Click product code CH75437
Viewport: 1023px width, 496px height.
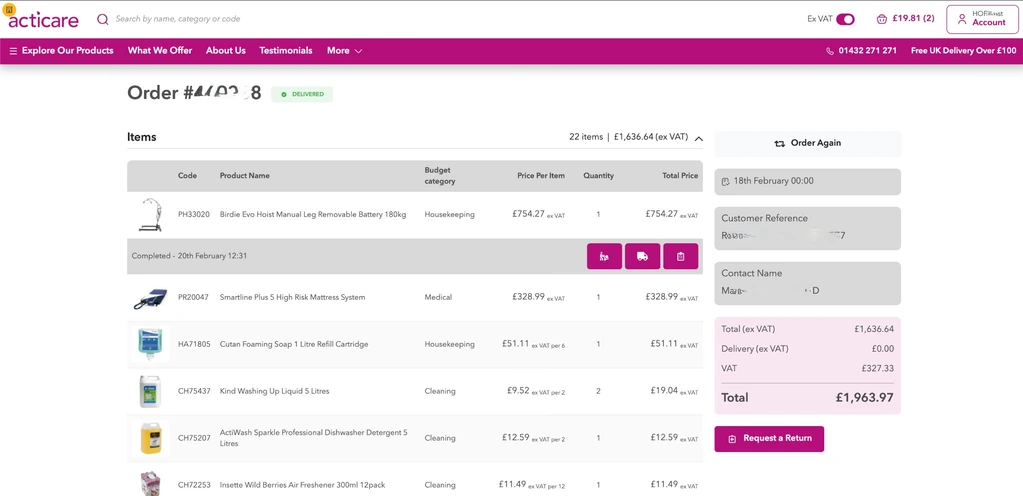[194, 392]
